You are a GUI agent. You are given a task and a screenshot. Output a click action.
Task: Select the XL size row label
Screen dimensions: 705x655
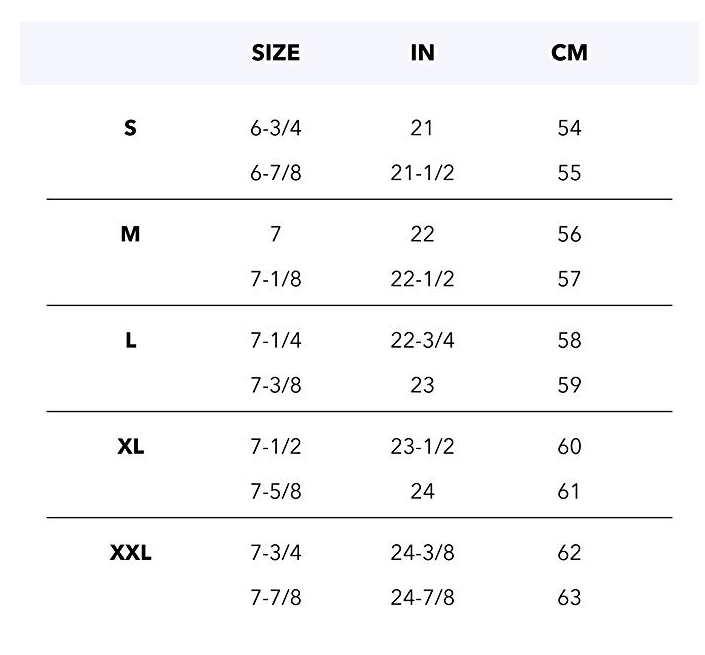pyautogui.click(x=130, y=446)
